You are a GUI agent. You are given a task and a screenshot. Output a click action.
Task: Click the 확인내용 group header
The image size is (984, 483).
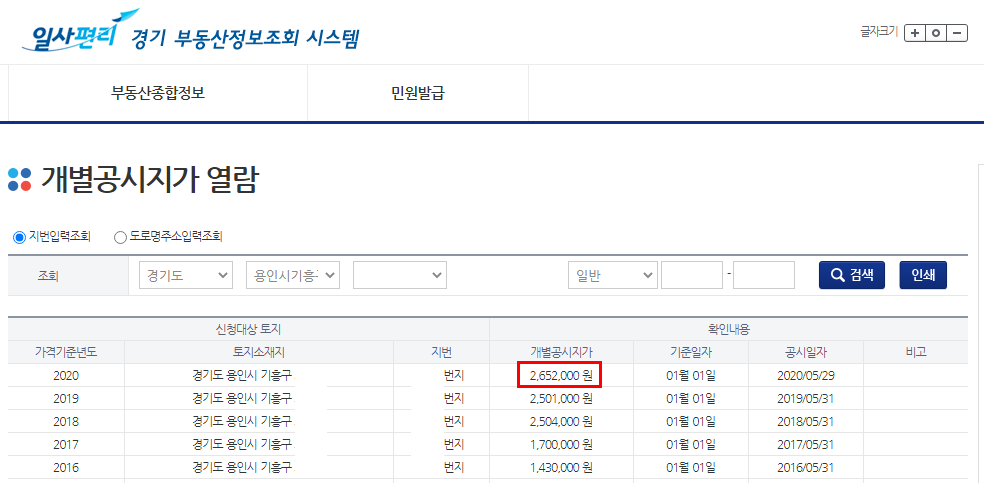pyautogui.click(x=729, y=329)
